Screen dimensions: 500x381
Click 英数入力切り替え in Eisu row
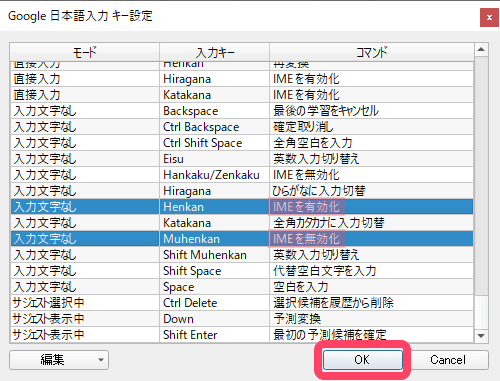[x=371, y=159]
